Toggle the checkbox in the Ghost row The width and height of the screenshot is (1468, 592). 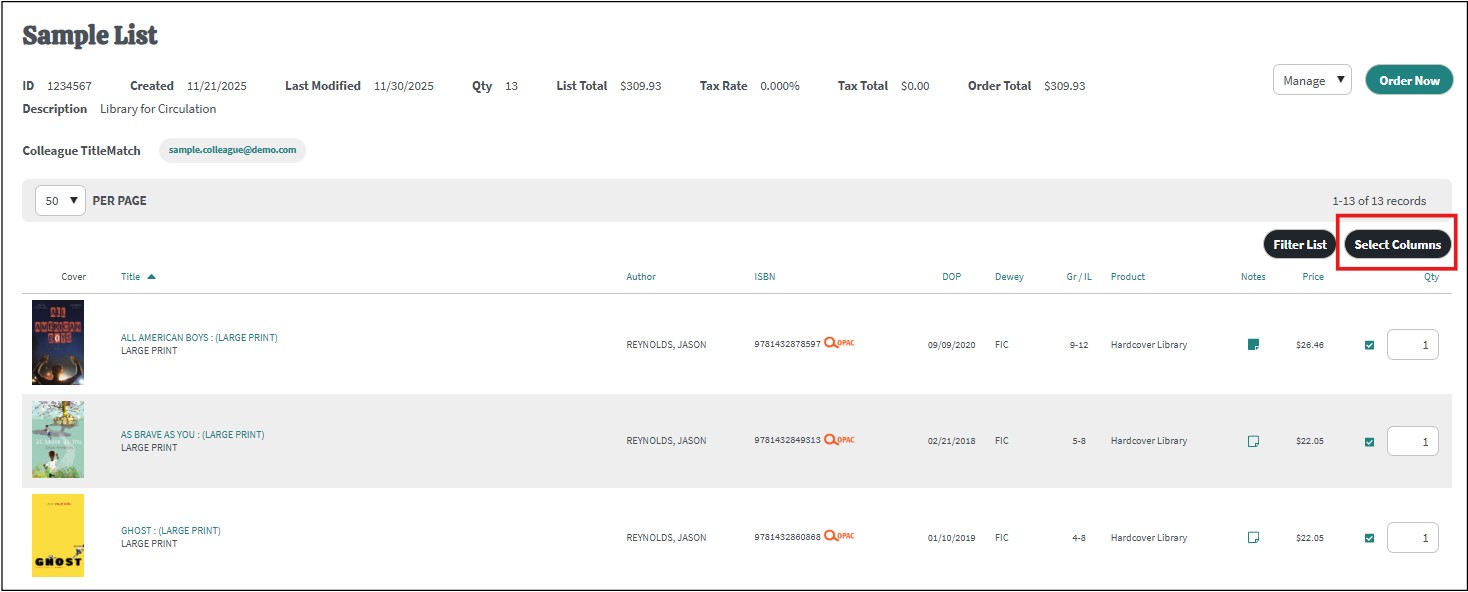[x=1369, y=537]
